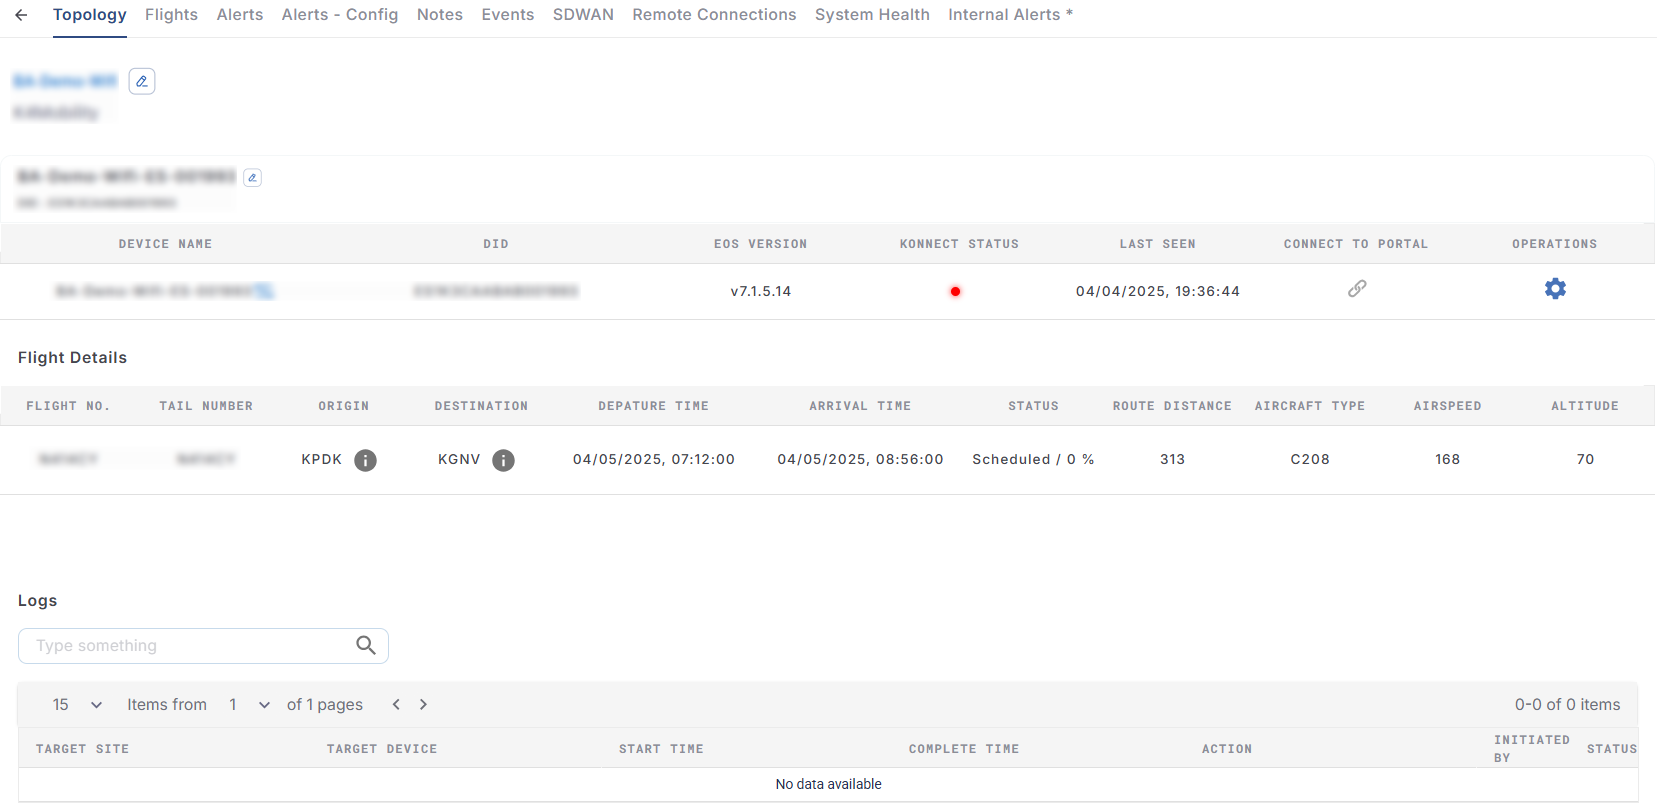
Task: Go to previous logs page
Action: pyautogui.click(x=397, y=705)
